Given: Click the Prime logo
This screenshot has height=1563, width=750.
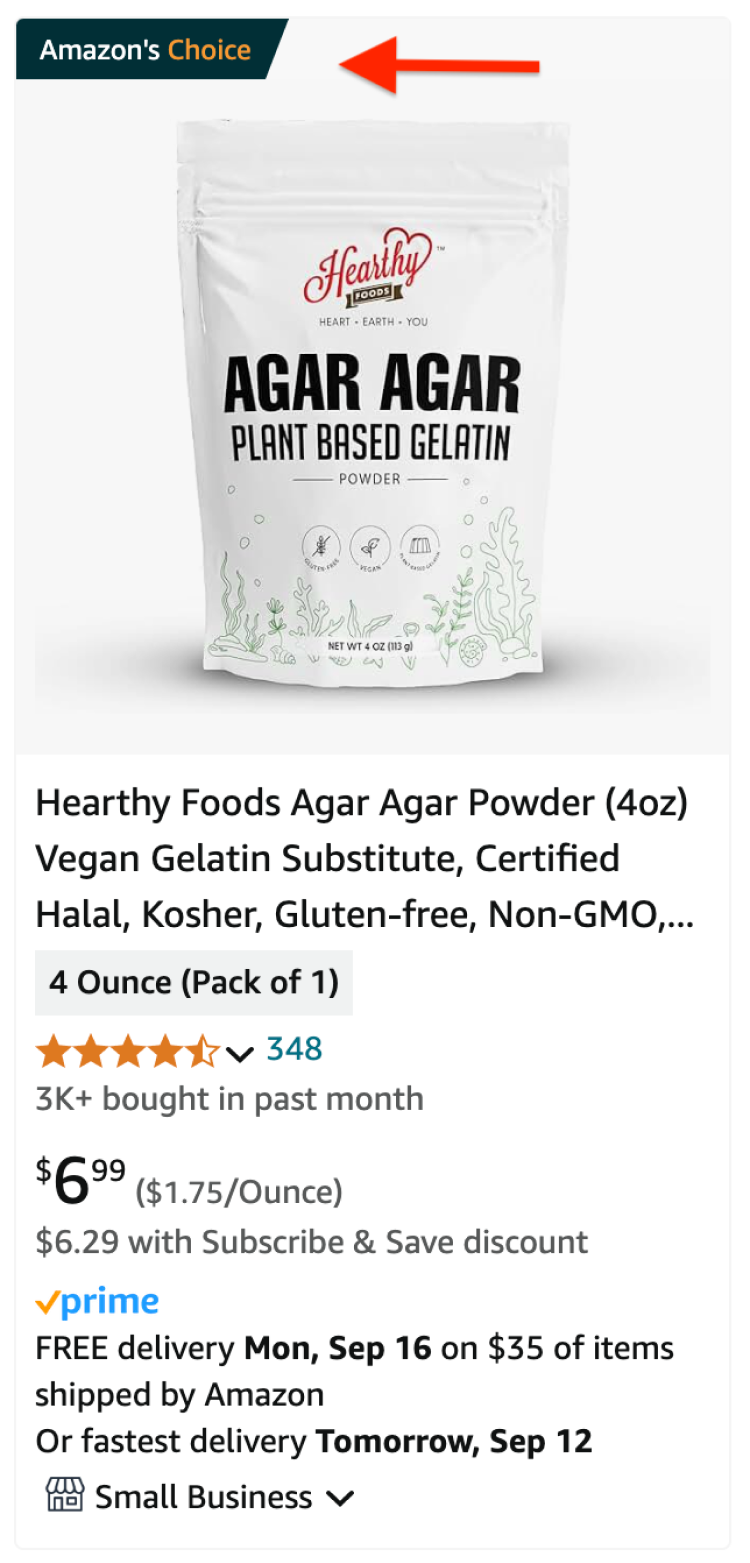Looking at the screenshot, I should (97, 1302).
